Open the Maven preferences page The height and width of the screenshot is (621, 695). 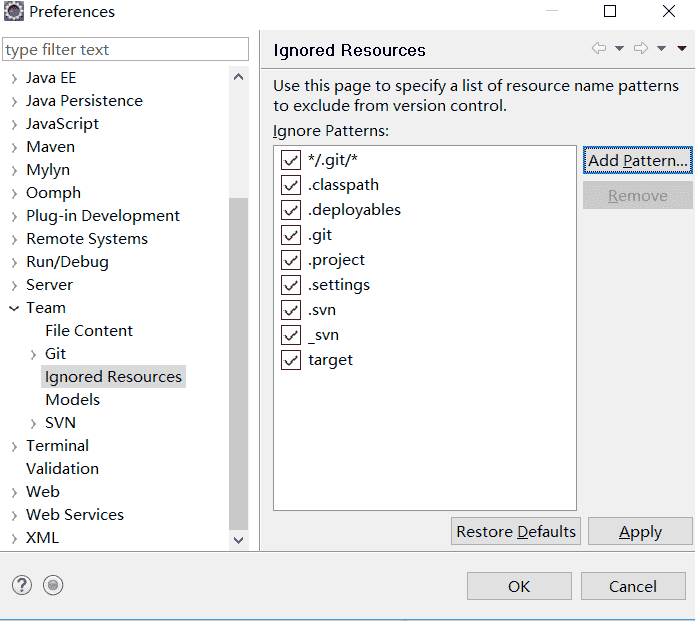click(50, 147)
